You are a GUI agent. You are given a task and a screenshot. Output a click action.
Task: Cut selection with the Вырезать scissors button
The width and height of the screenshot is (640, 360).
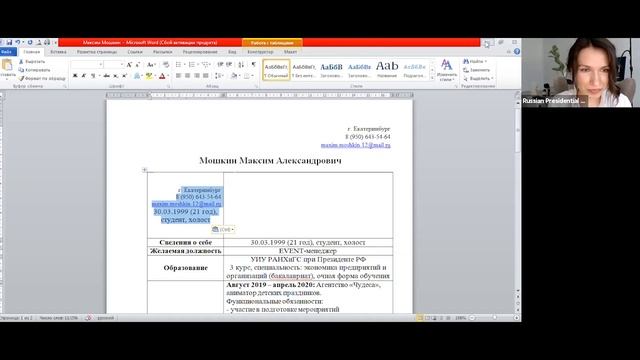32,62
